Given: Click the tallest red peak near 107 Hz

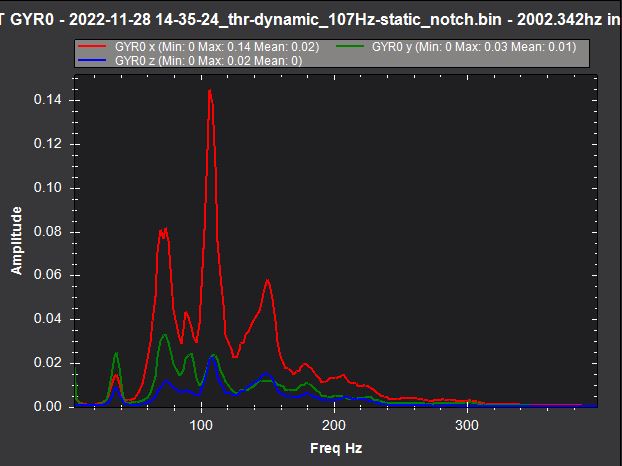Looking at the screenshot, I should click(x=210, y=92).
